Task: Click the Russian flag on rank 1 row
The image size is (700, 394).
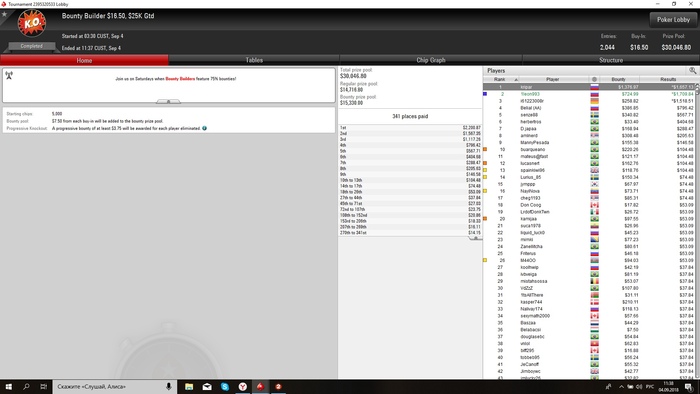Action: (x=594, y=87)
